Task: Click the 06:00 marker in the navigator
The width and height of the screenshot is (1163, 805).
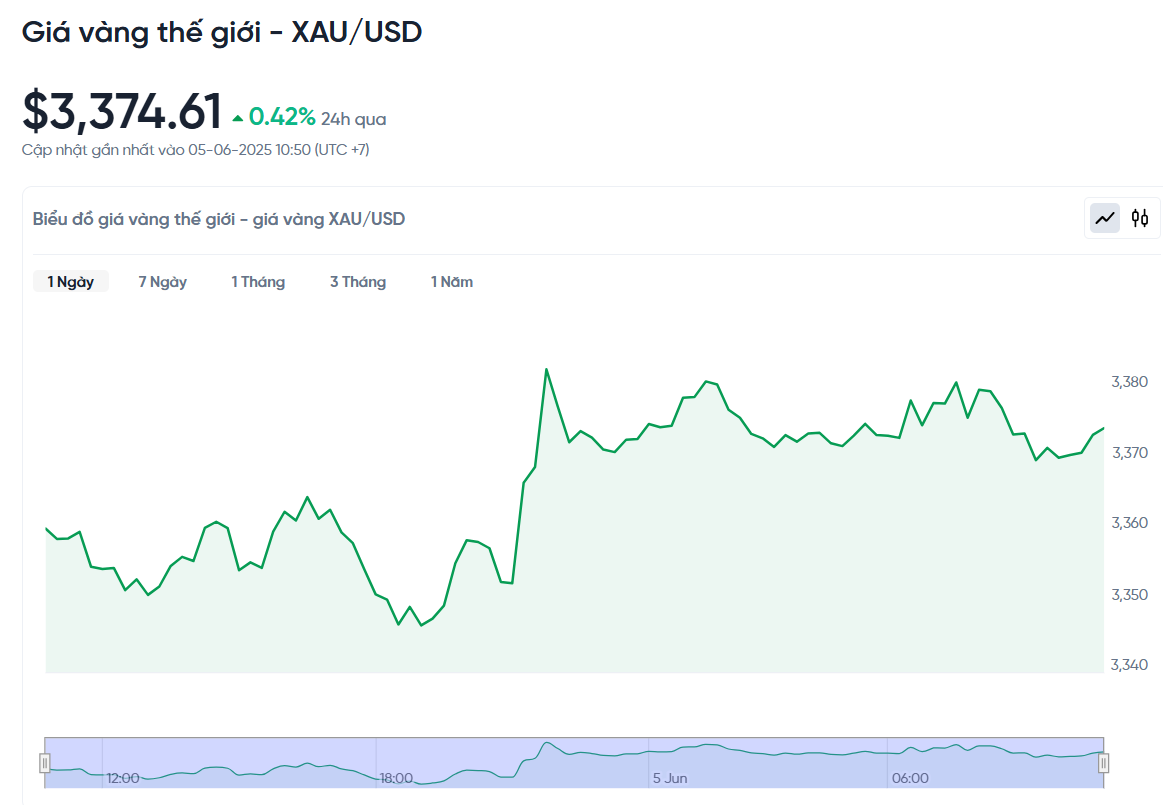Action: (x=910, y=778)
